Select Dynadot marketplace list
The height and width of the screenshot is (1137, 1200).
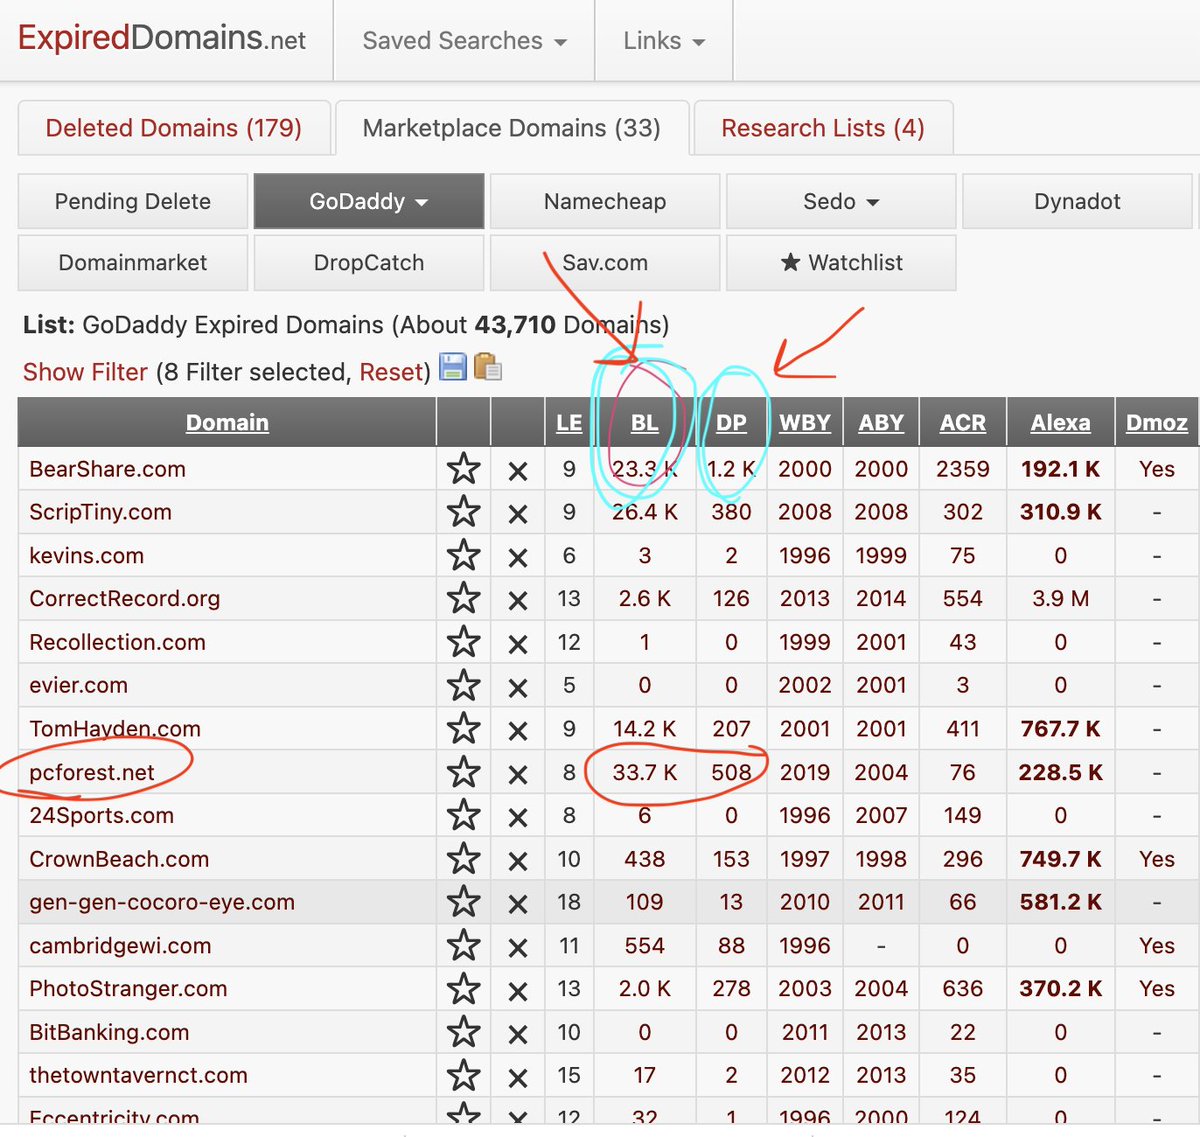coord(1077,201)
